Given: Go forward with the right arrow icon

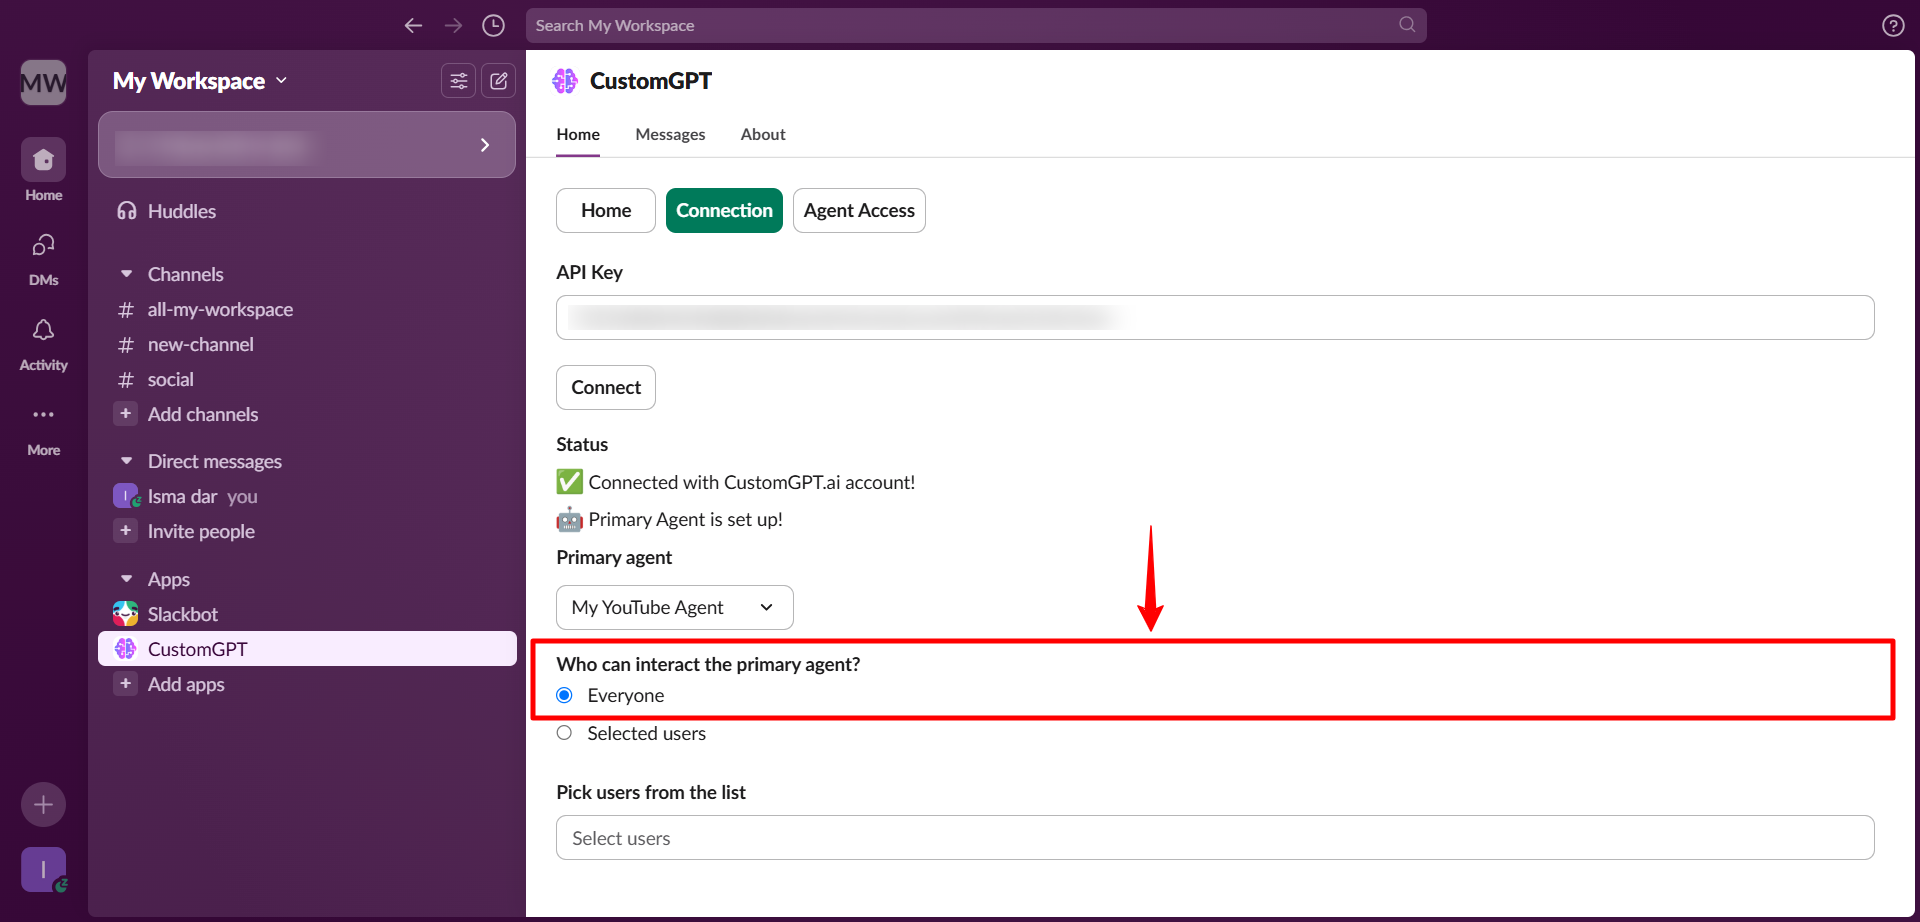Looking at the screenshot, I should coord(453,25).
